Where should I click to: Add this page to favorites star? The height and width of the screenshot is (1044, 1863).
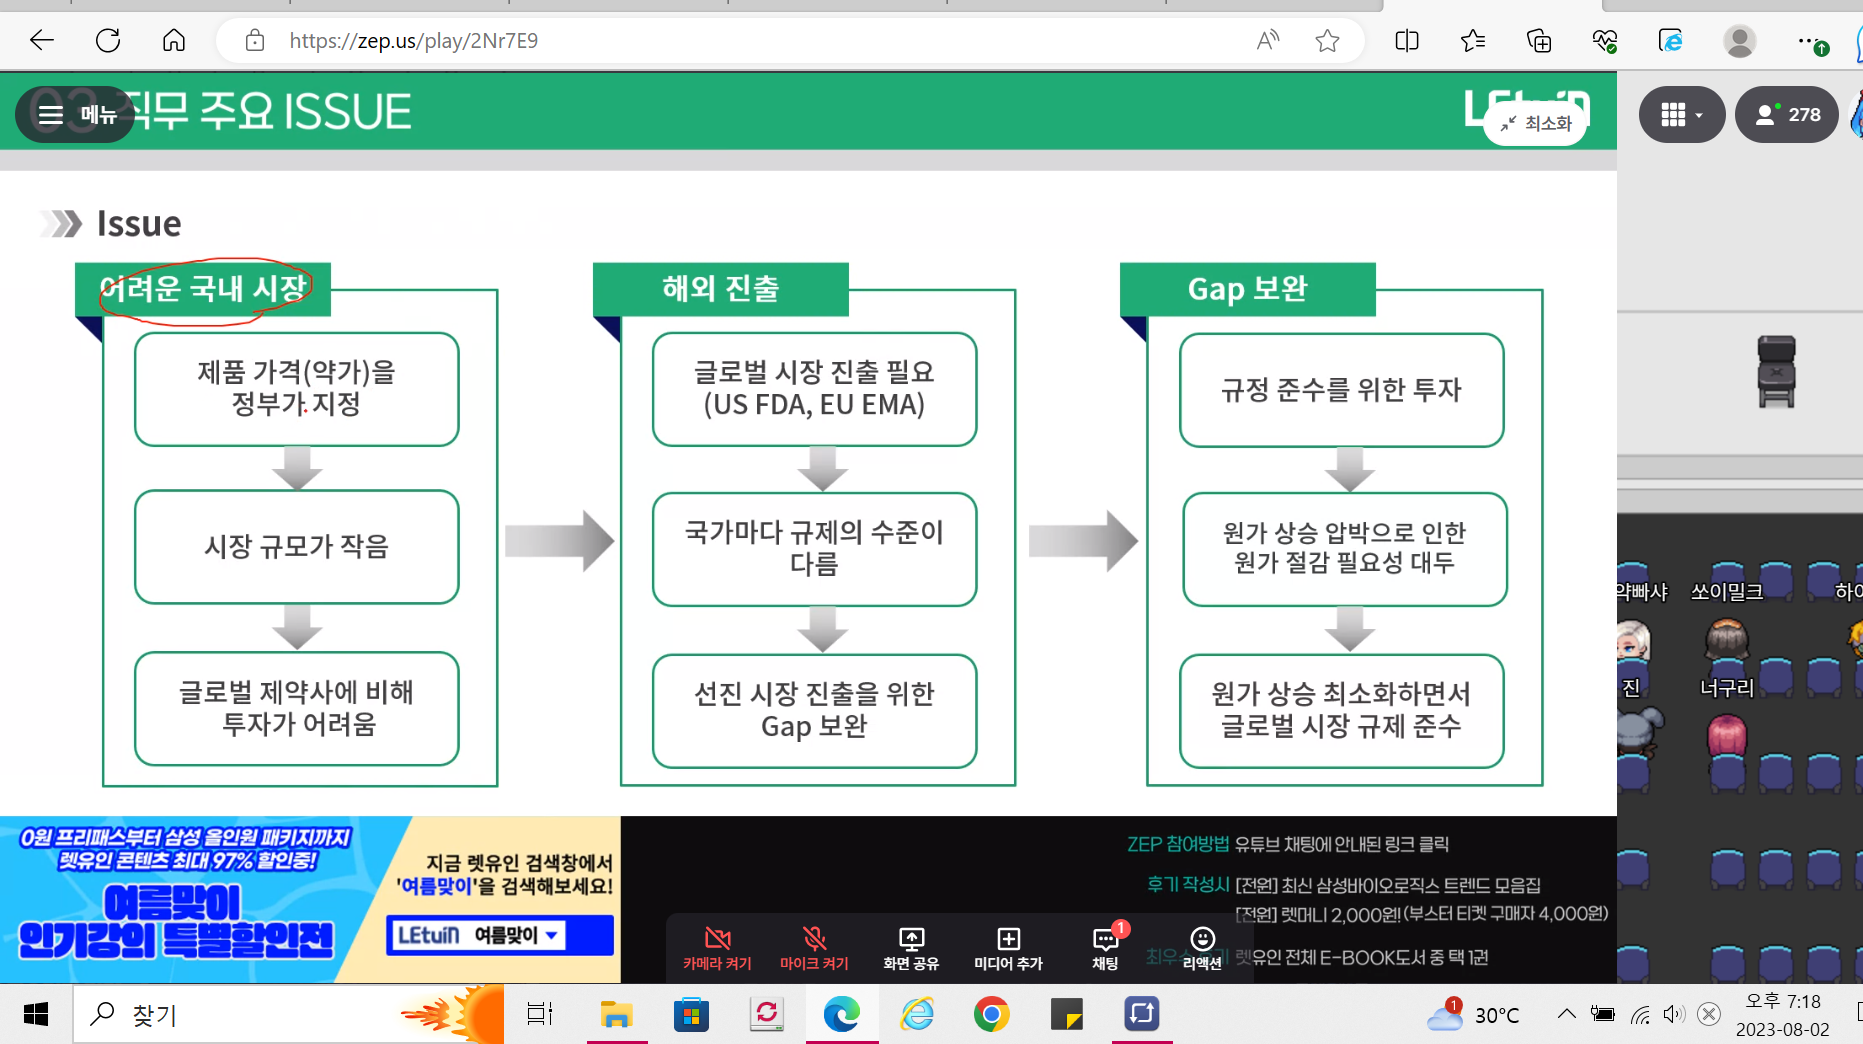[x=1327, y=41]
